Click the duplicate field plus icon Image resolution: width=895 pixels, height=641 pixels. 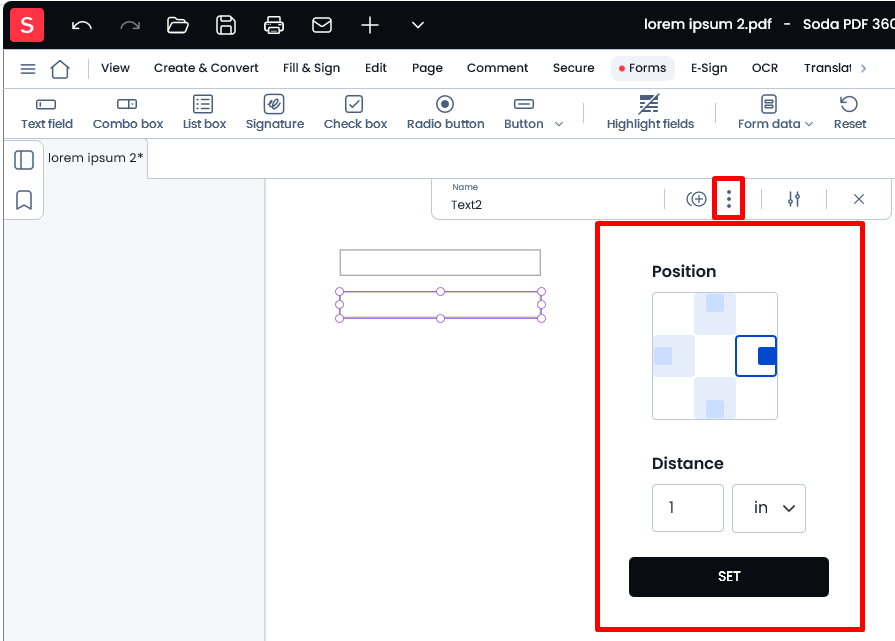tap(696, 199)
